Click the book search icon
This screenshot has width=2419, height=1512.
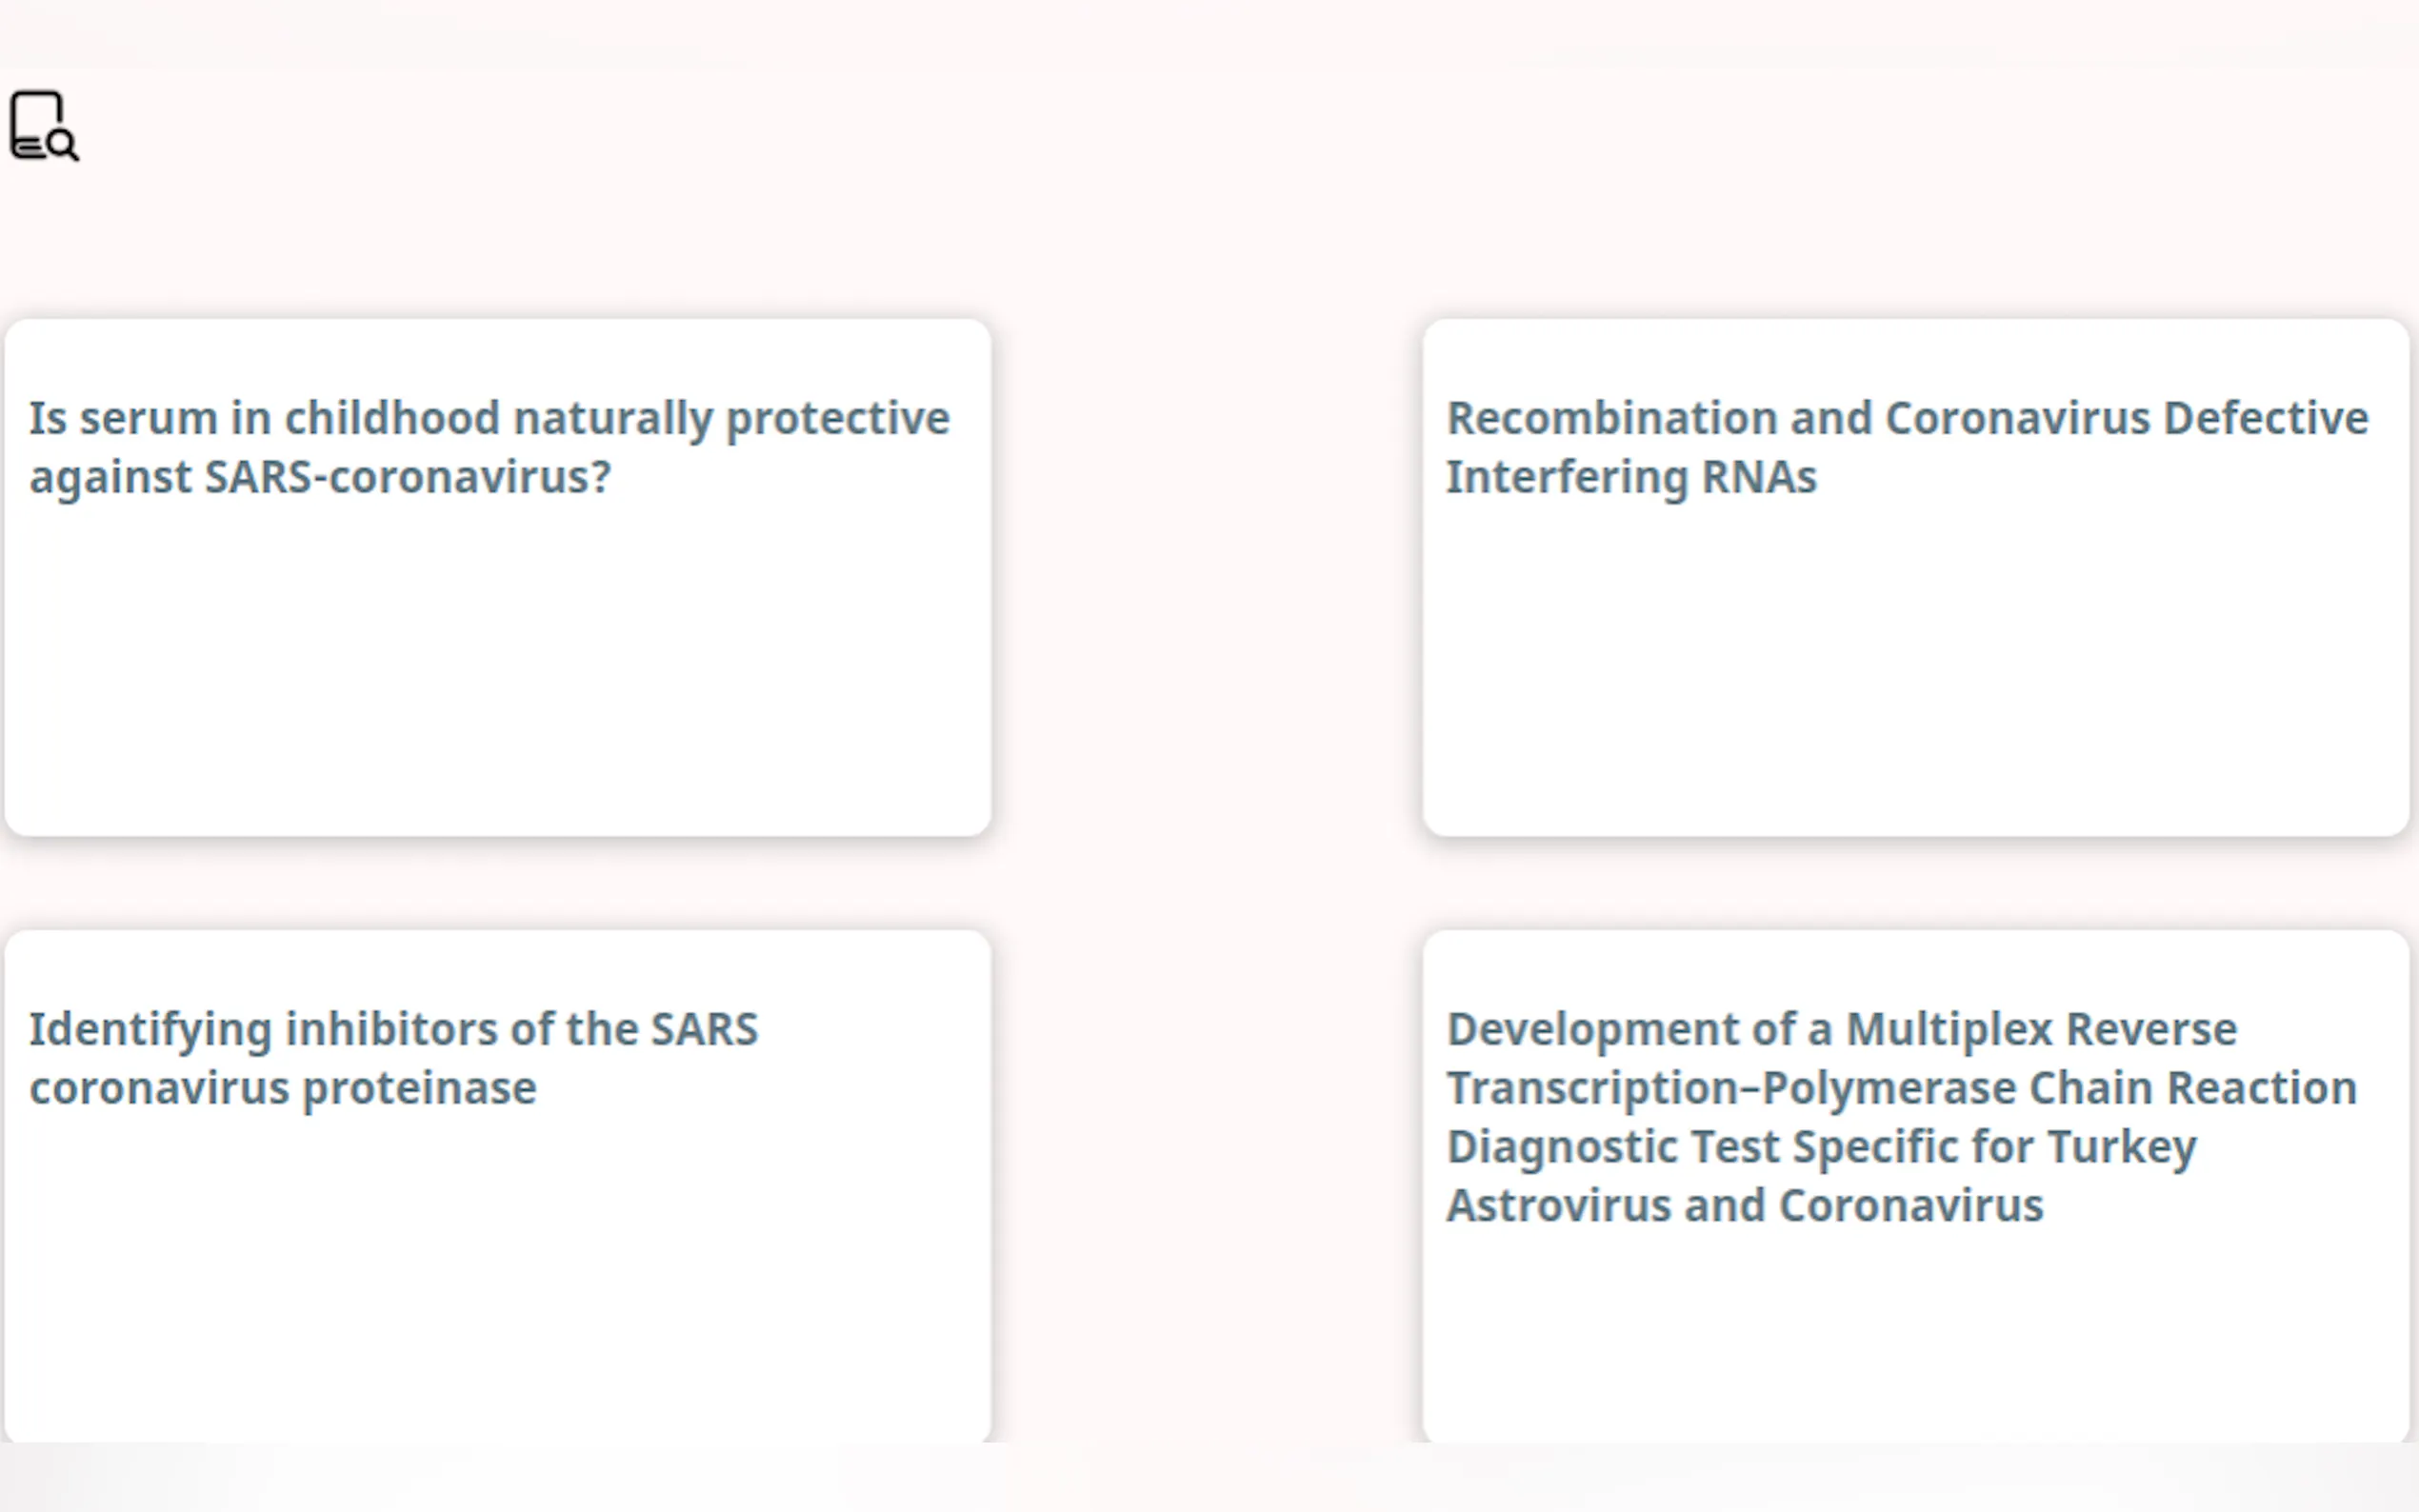[43, 126]
